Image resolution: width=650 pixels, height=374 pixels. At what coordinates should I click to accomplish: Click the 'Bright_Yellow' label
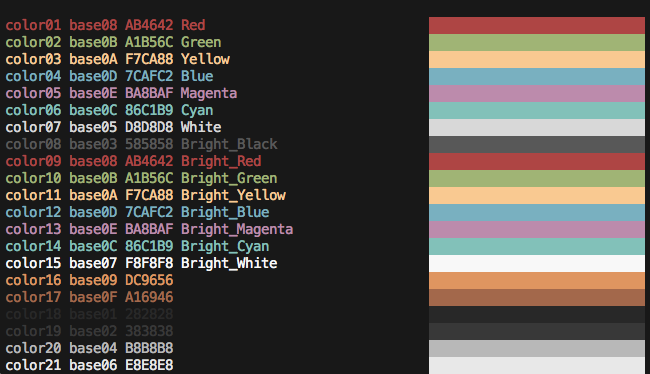[233, 195]
